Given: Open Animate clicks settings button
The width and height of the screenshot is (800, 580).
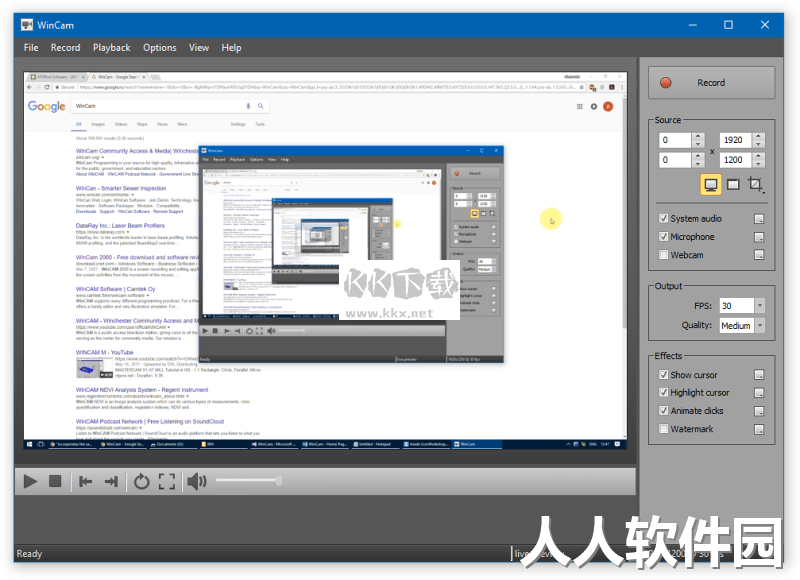Looking at the screenshot, I should coord(759,411).
